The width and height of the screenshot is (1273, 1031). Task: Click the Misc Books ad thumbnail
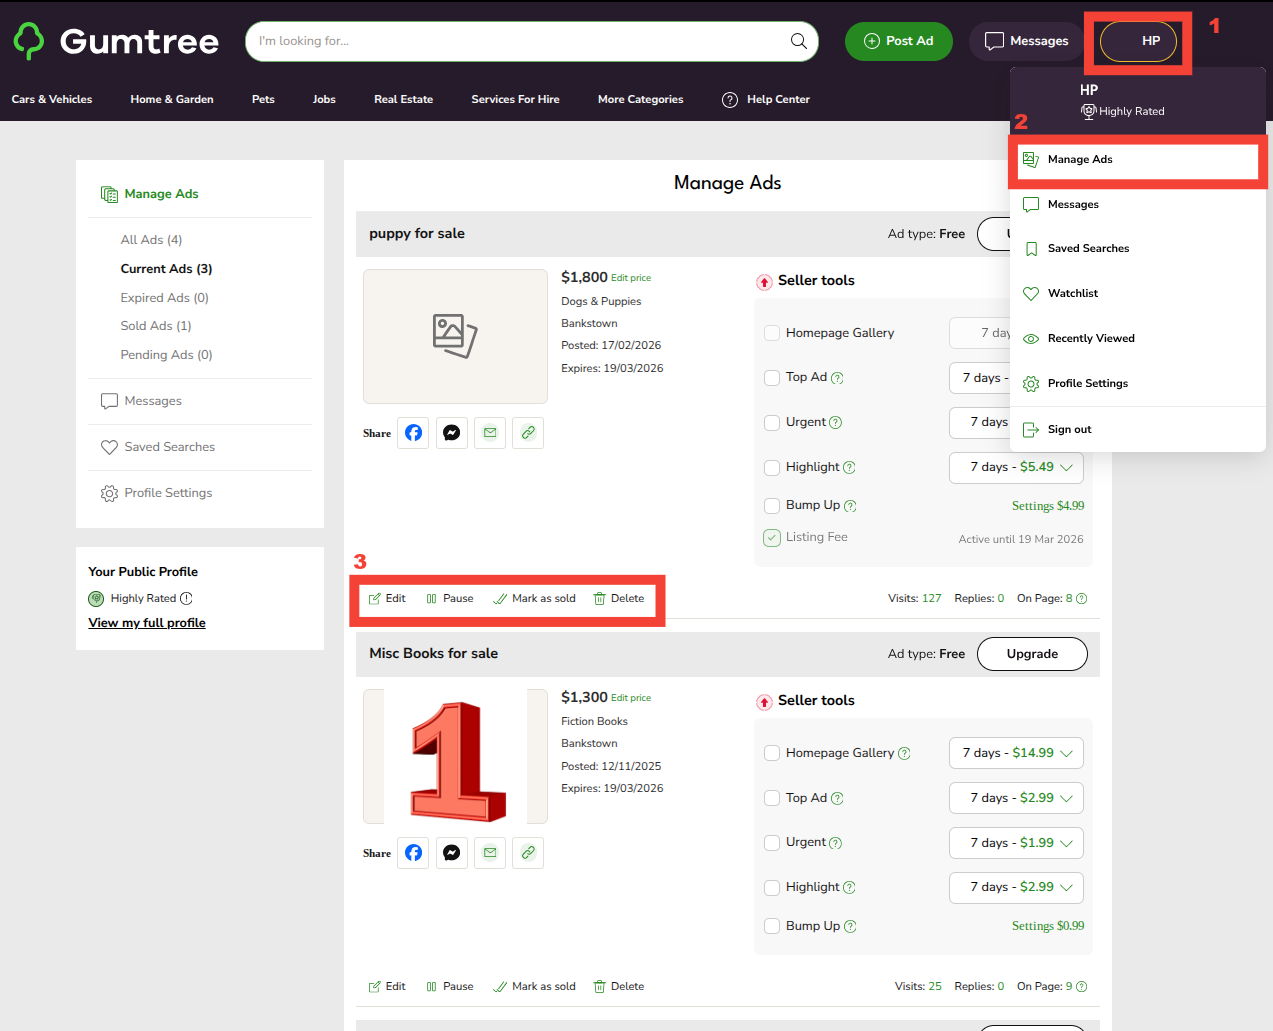[456, 757]
